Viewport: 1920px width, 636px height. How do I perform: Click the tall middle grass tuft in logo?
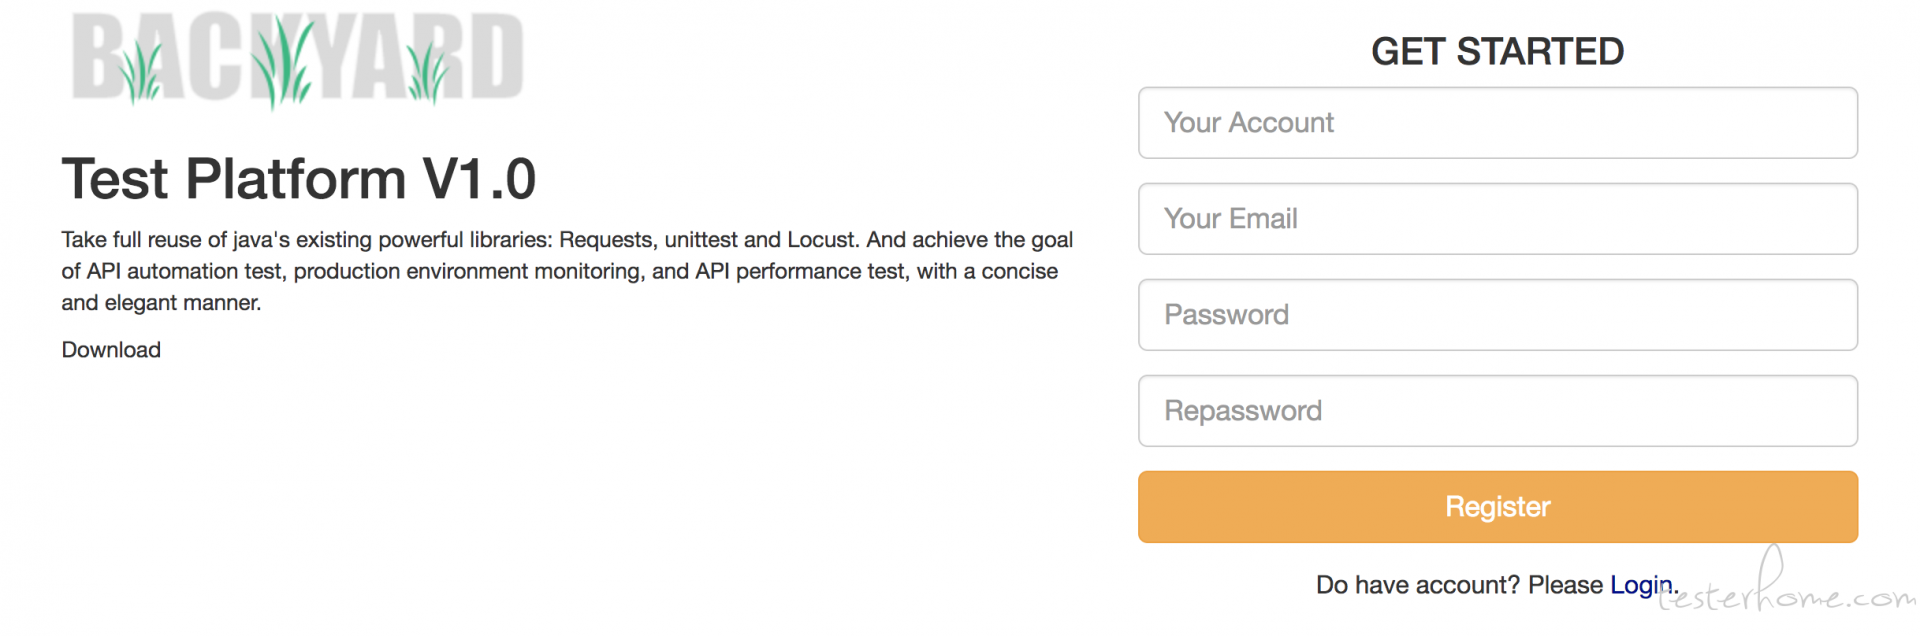pos(282,62)
